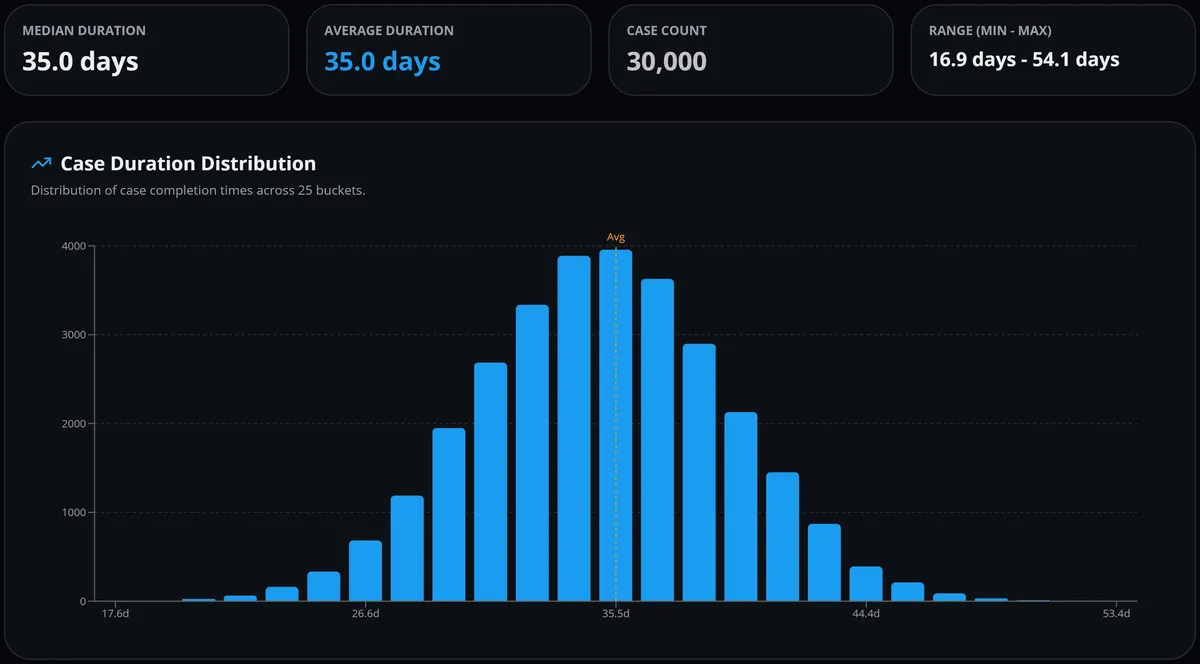1200x664 pixels.
Task: Select the blue Average Duration value 35.0 days
Action: pos(383,61)
